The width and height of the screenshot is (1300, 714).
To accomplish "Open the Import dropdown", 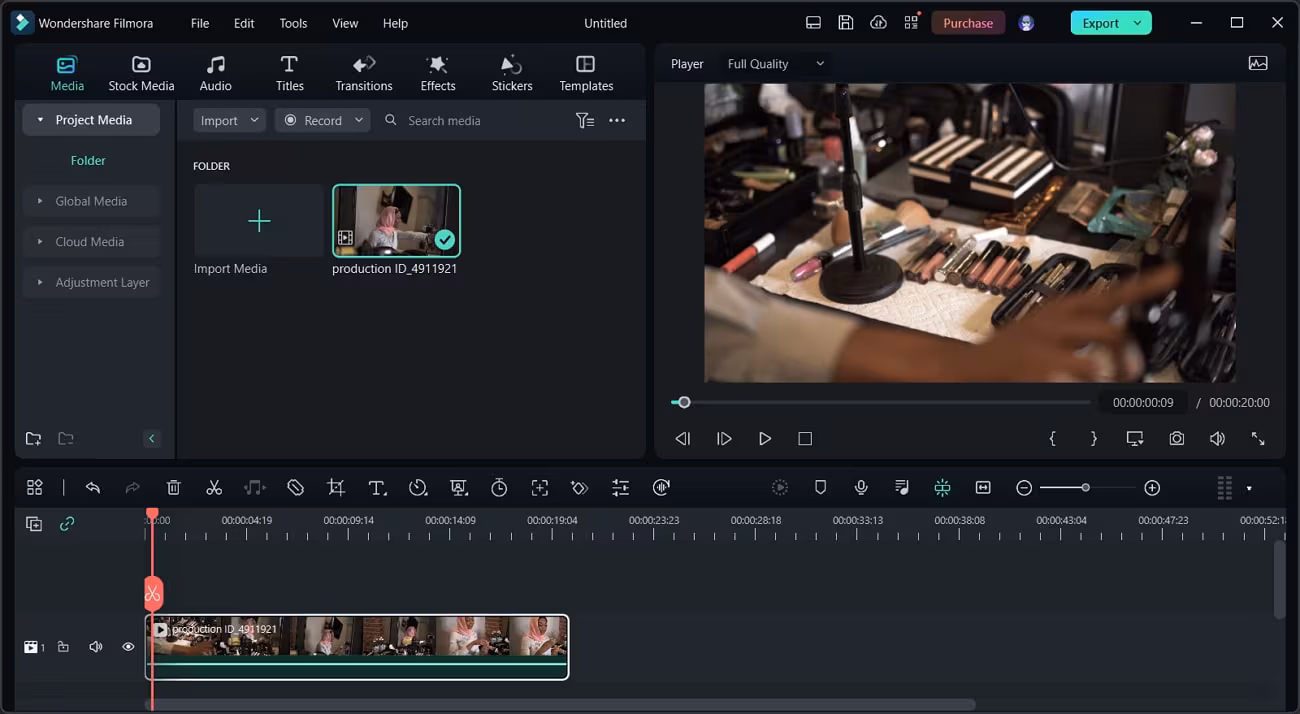I will click(x=229, y=121).
